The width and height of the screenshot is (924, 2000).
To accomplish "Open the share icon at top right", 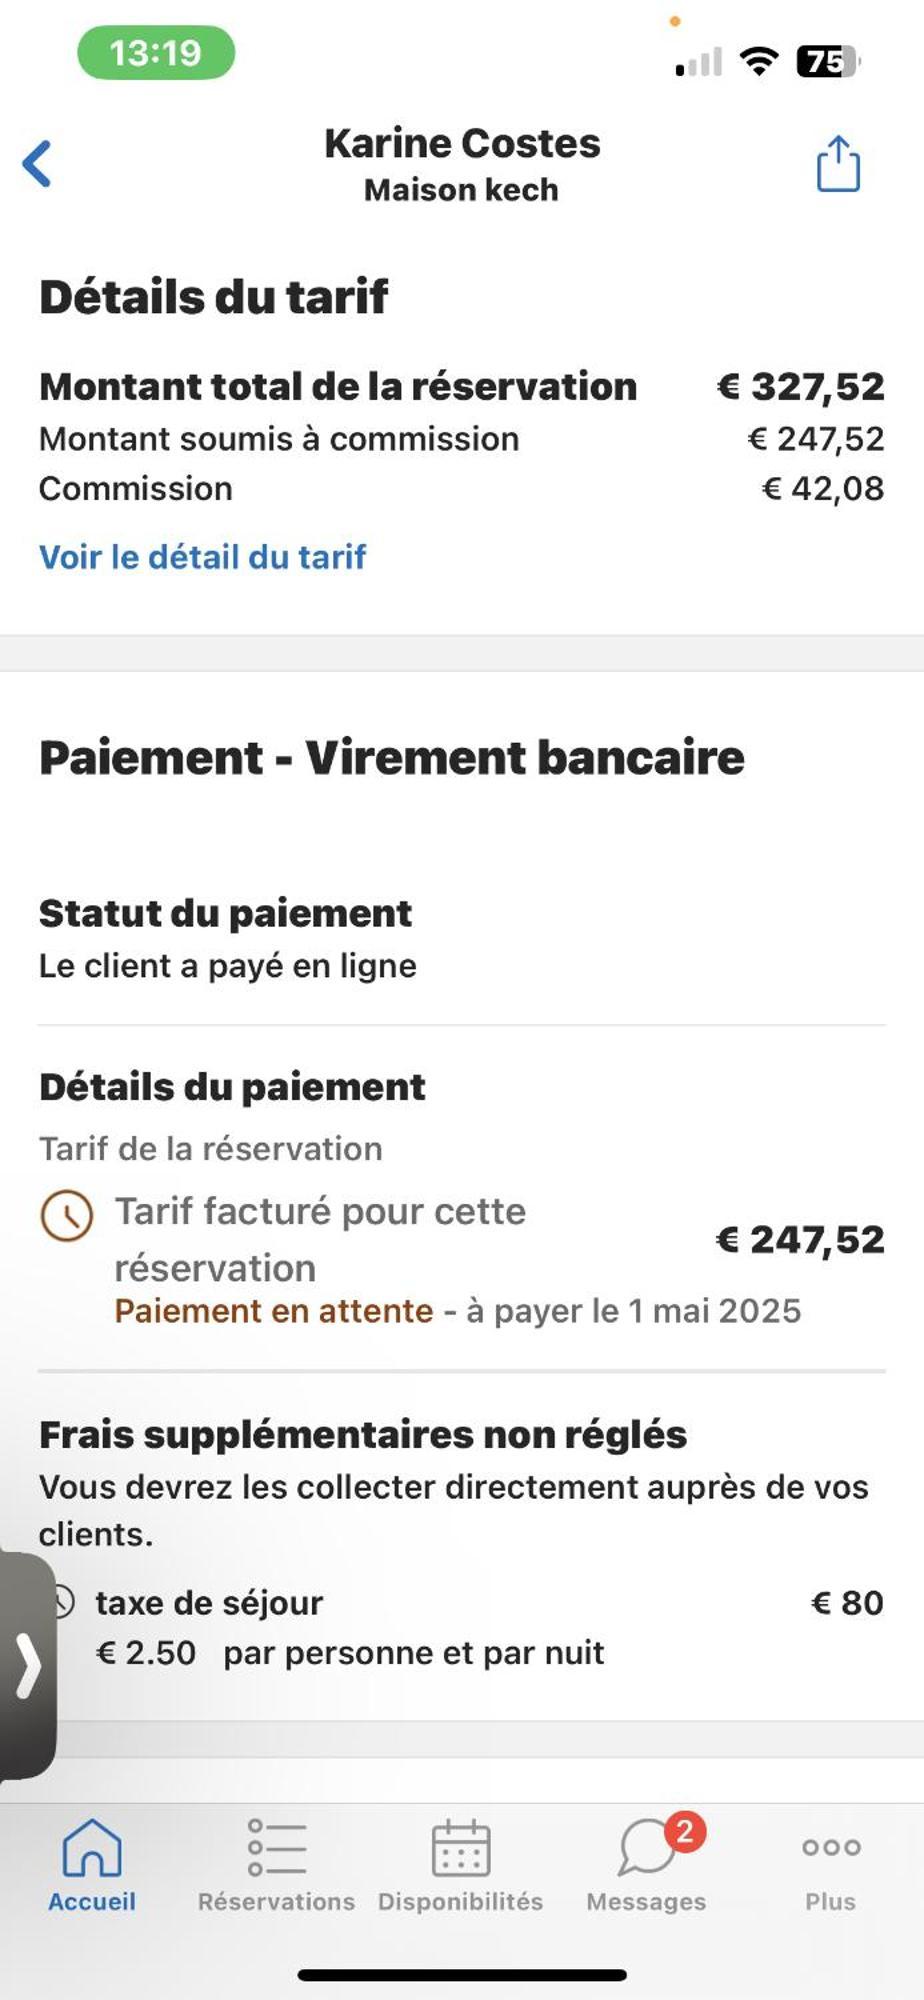I will point(838,163).
